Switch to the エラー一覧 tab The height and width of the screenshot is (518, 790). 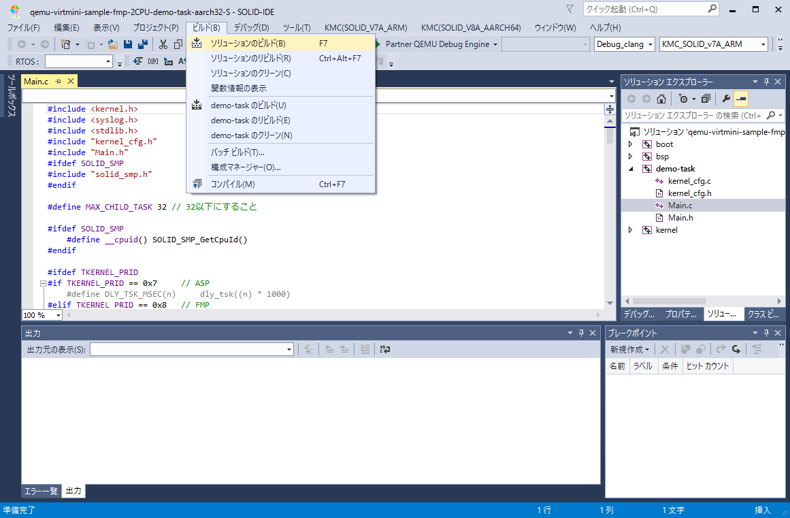[x=41, y=491]
